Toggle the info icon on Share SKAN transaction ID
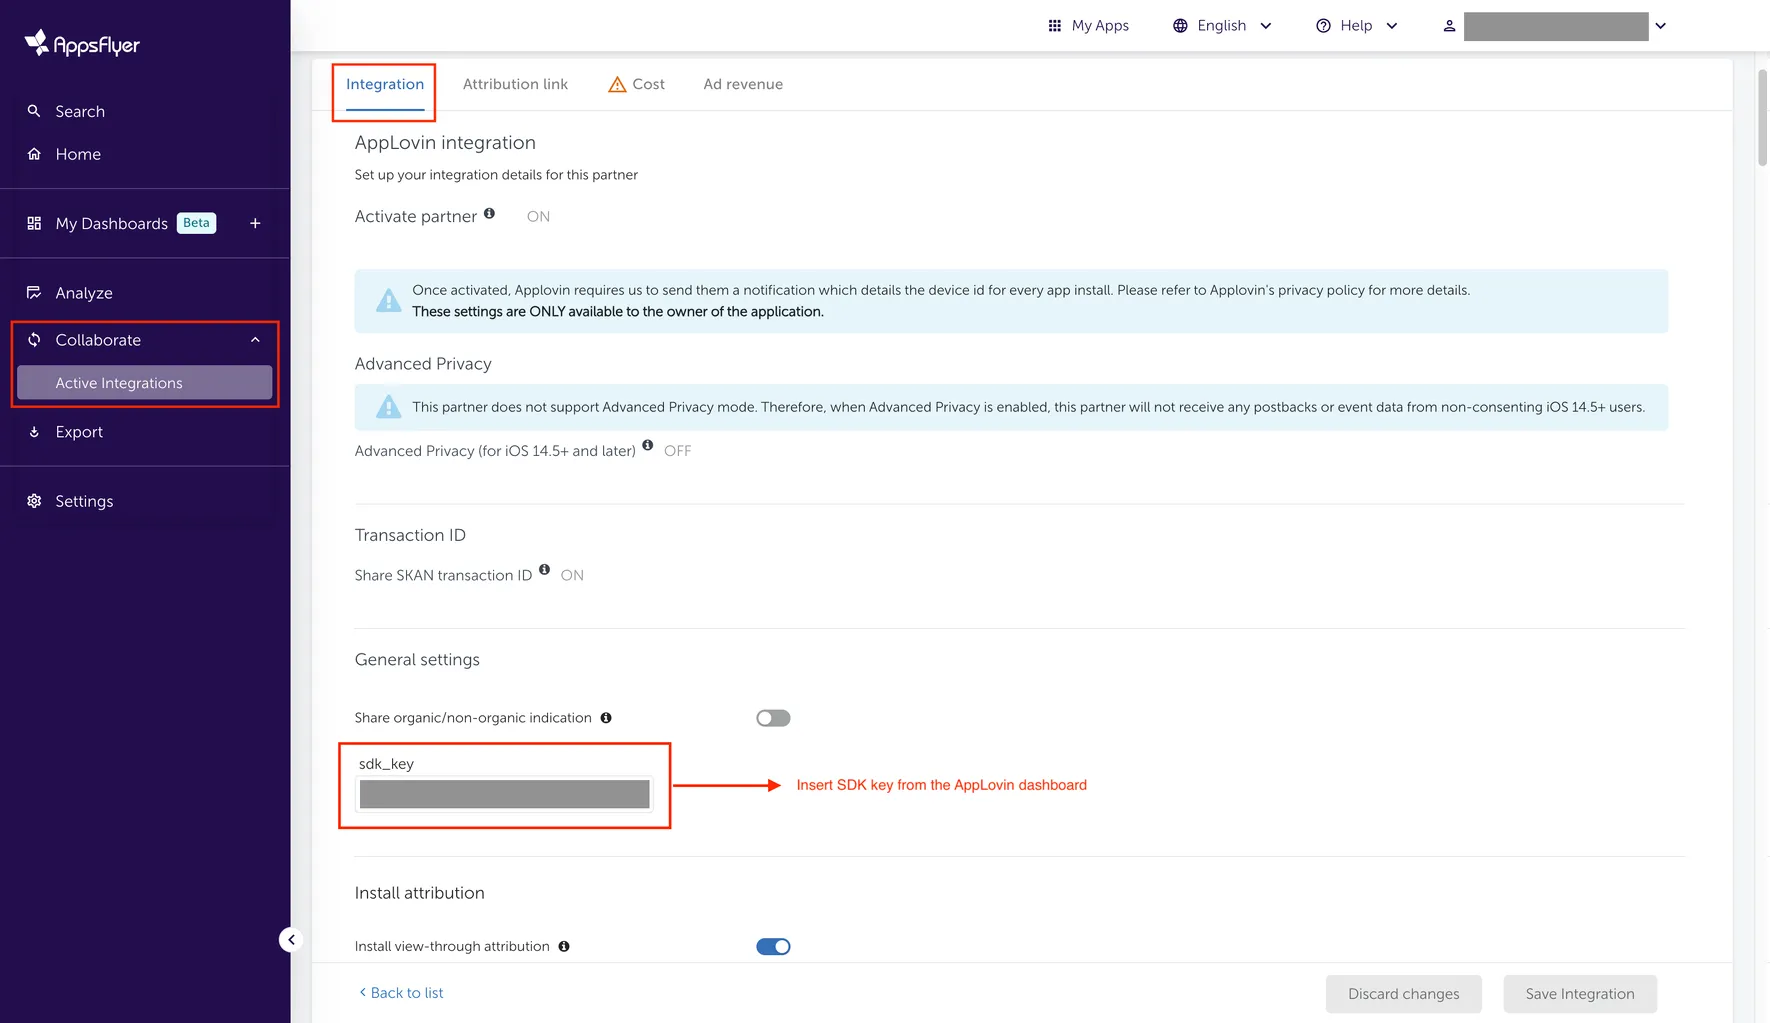This screenshot has height=1023, width=1770. pyautogui.click(x=544, y=569)
